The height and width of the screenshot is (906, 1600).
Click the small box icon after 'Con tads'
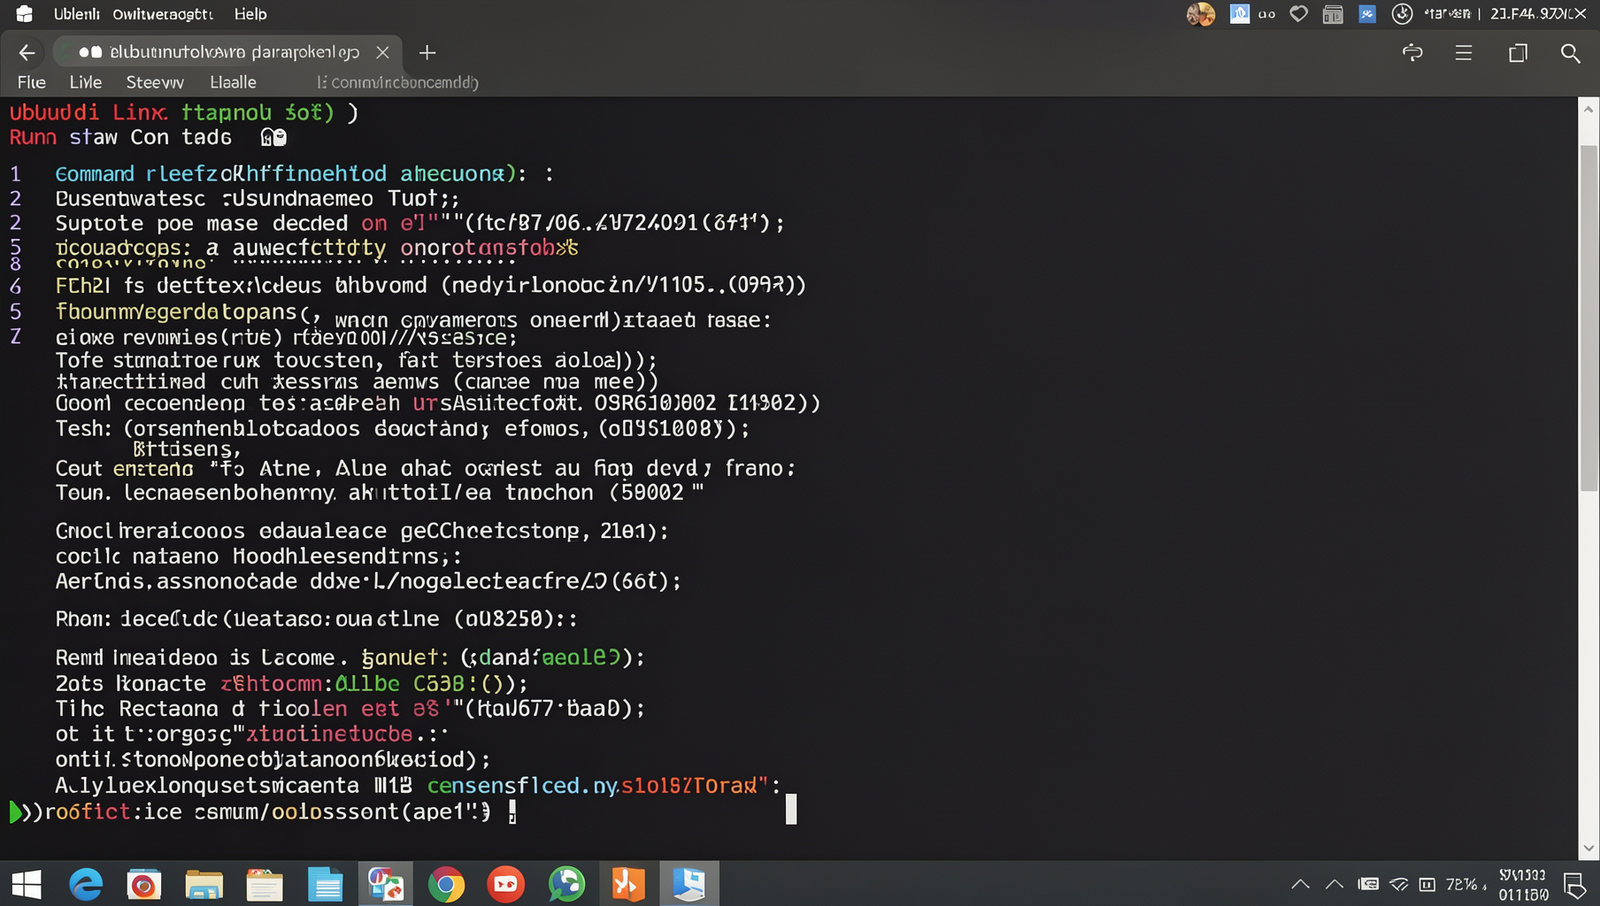click(x=273, y=137)
